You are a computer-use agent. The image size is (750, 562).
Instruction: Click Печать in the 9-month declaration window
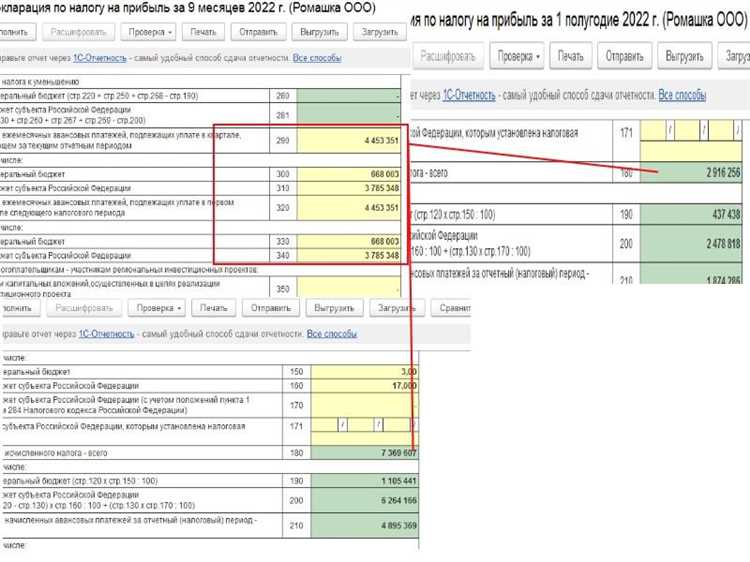pyautogui.click(x=203, y=32)
